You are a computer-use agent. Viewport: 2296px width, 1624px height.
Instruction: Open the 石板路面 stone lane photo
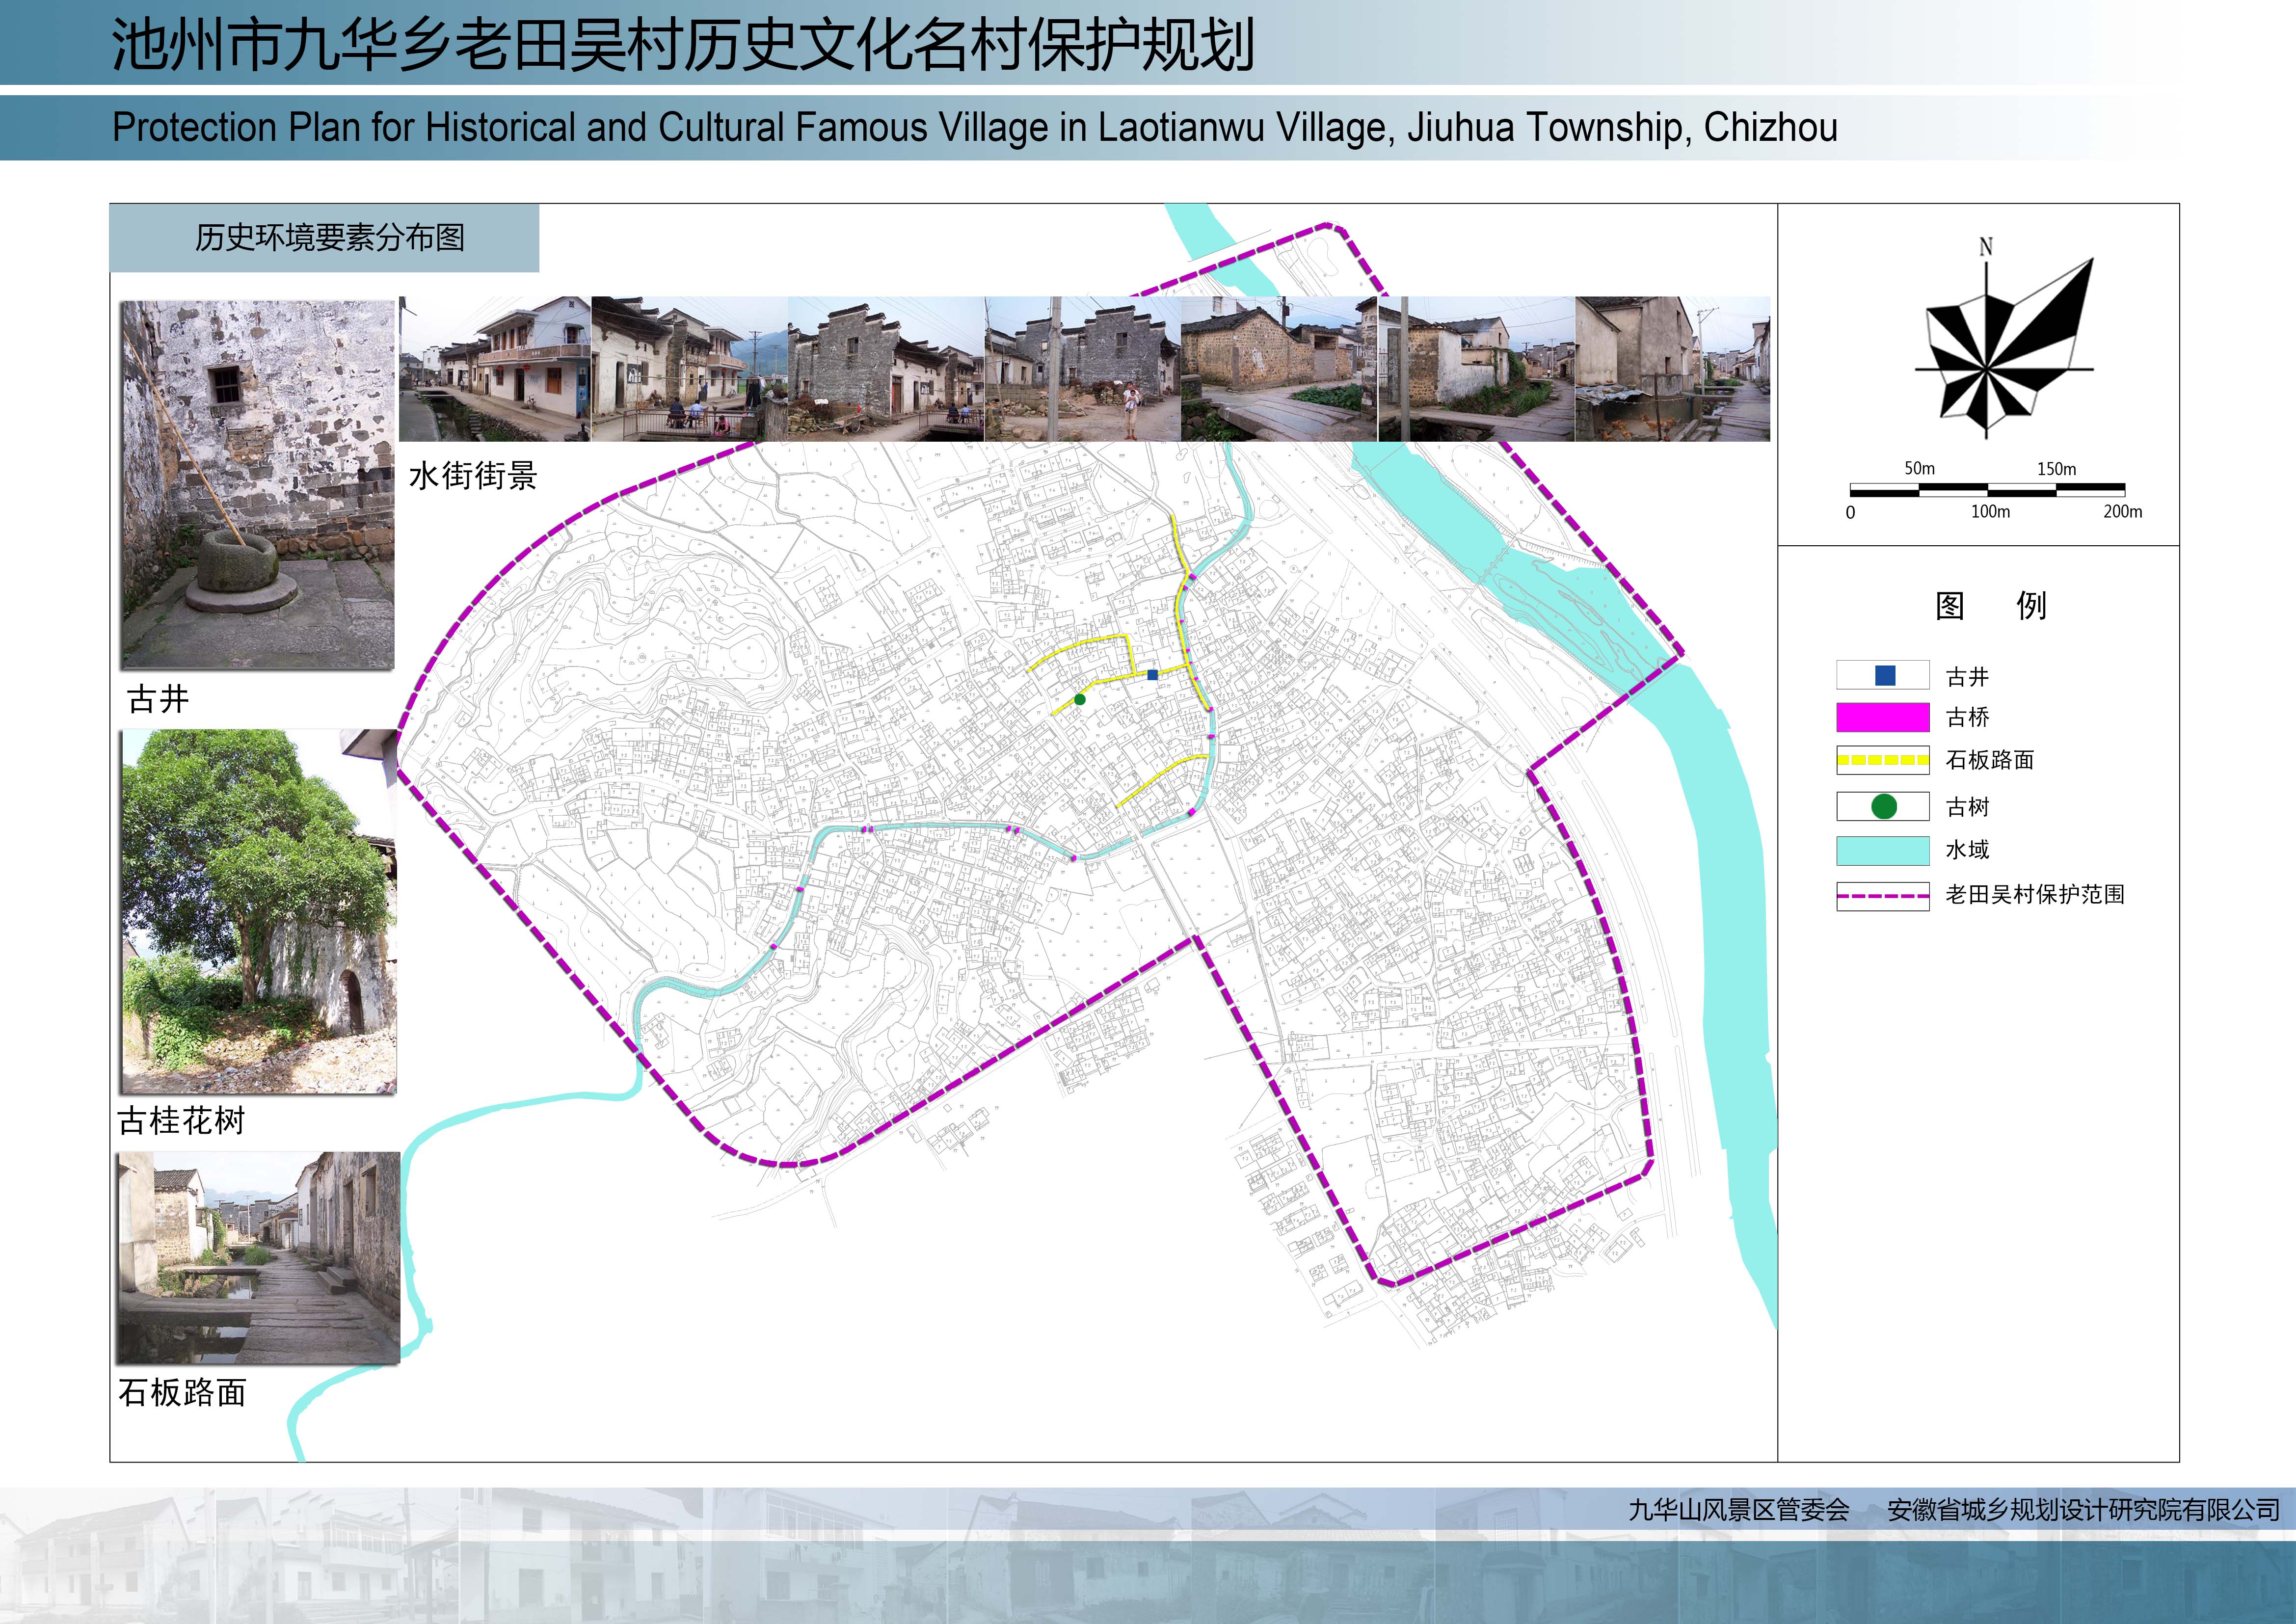pyautogui.click(x=259, y=1257)
